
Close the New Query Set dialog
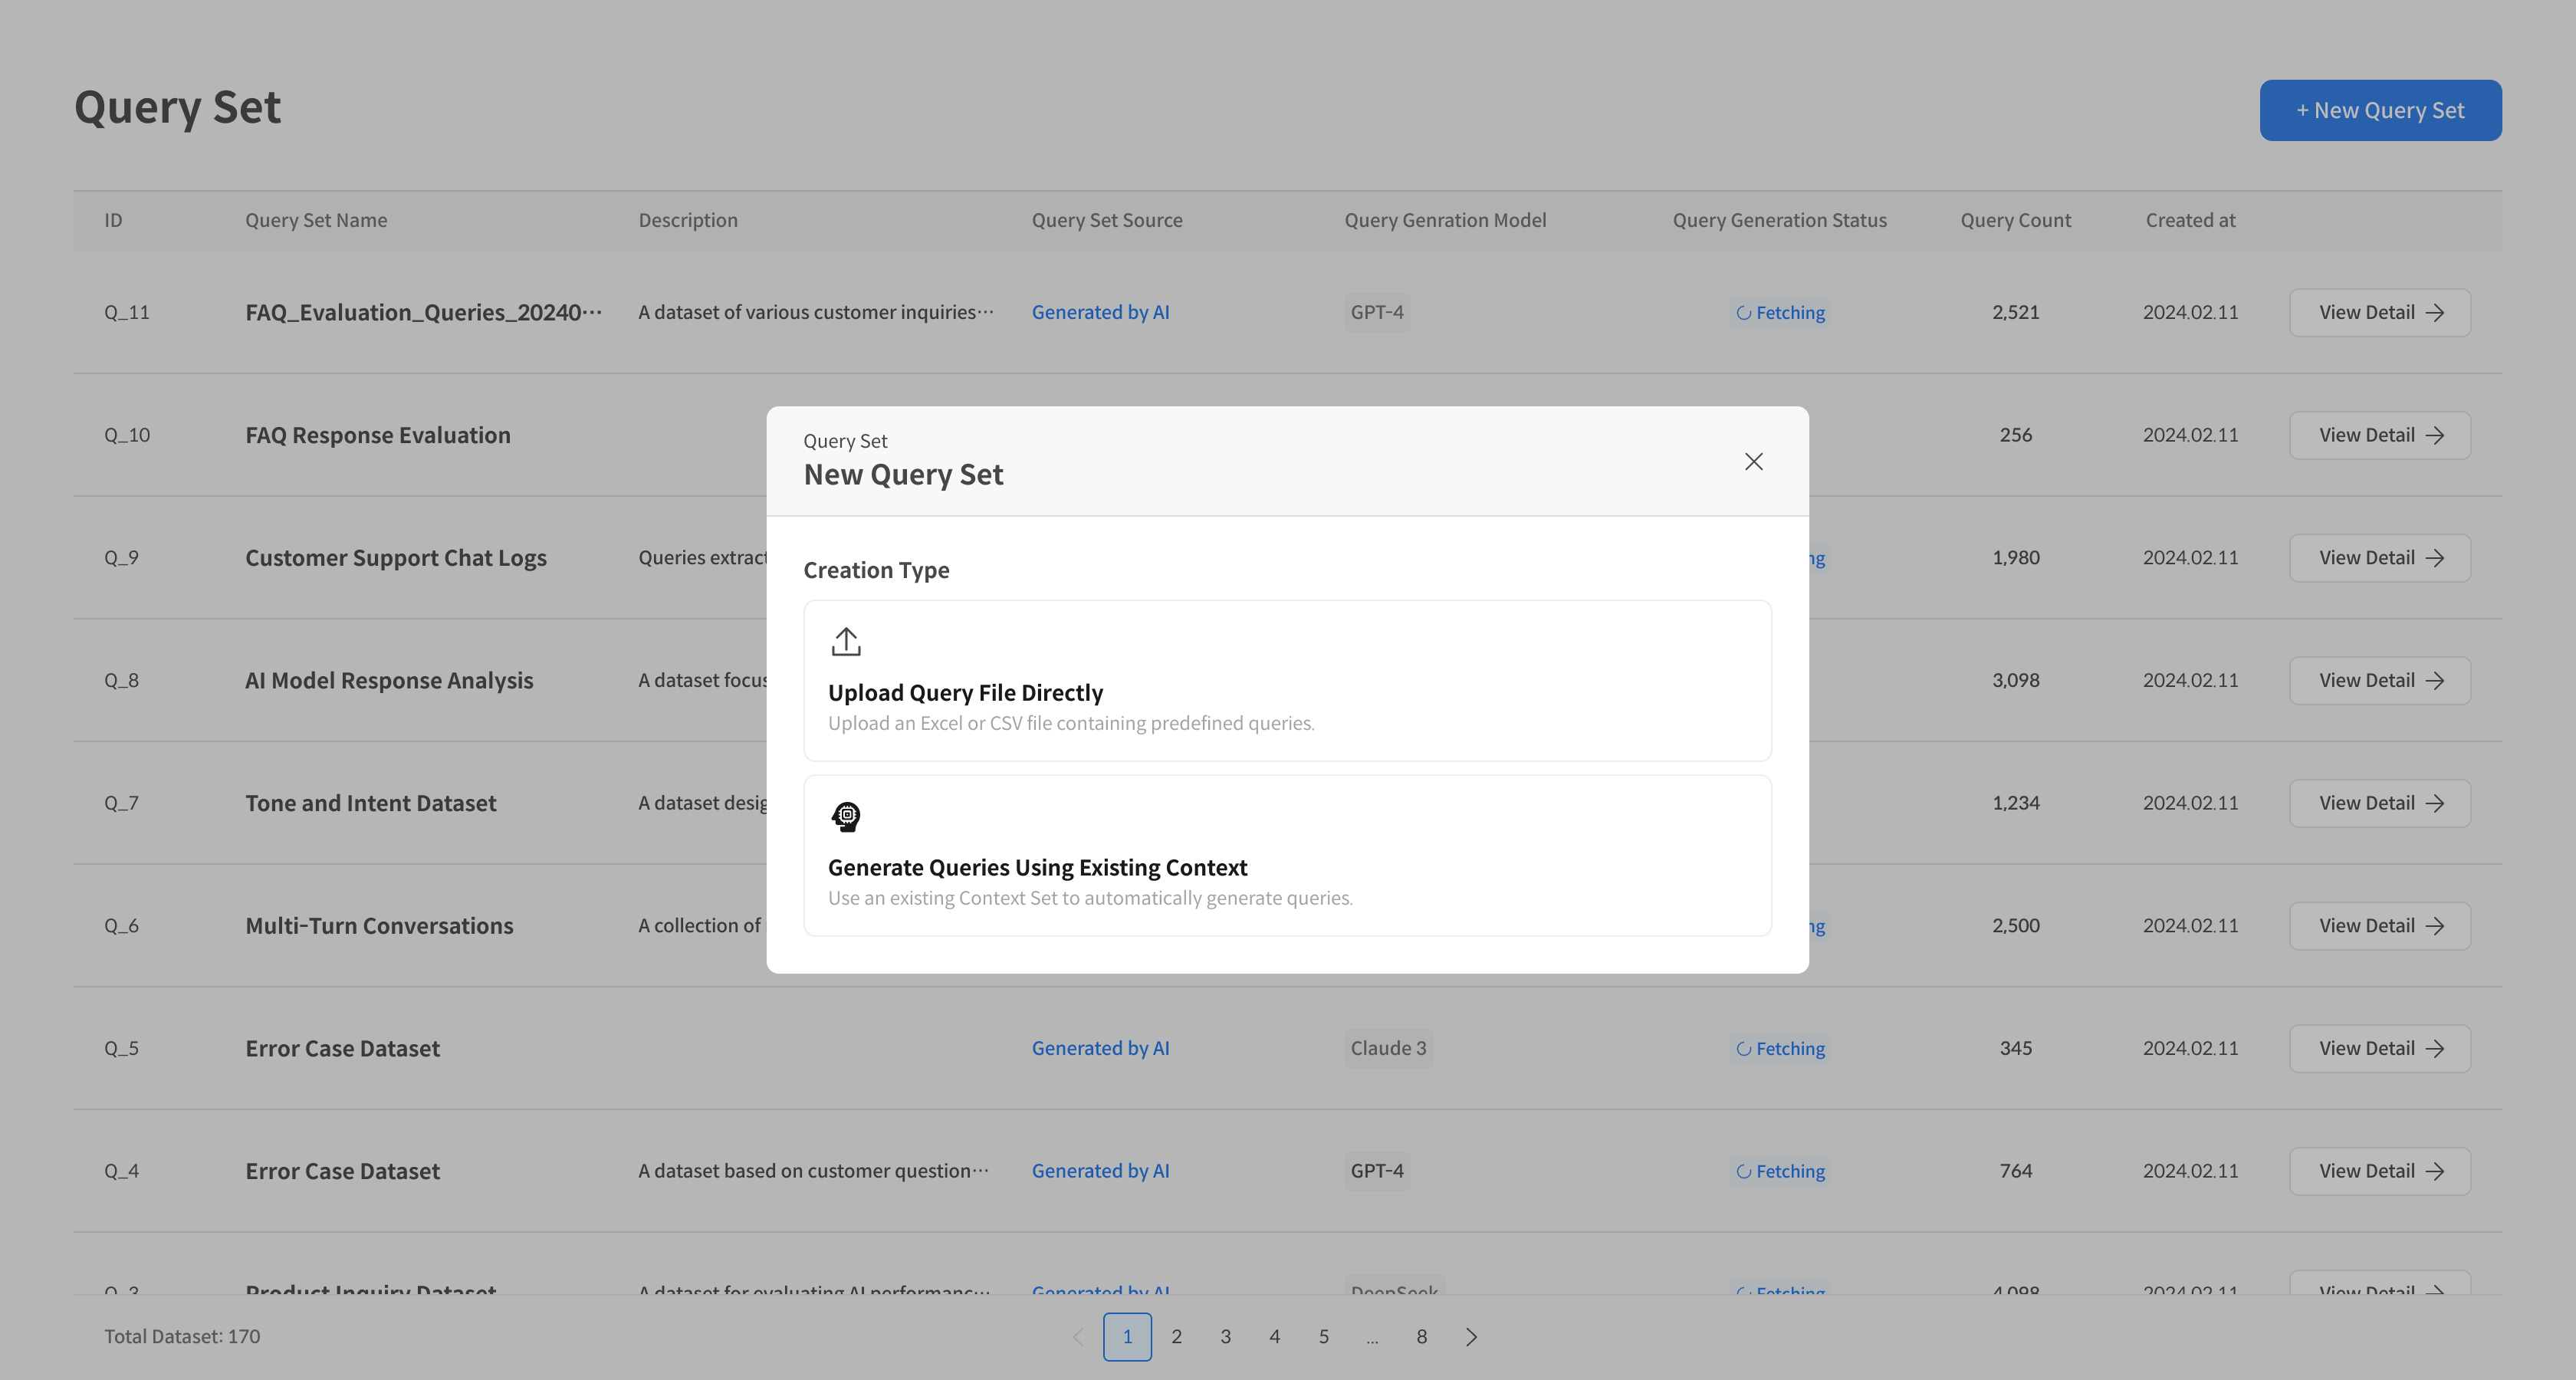point(1753,461)
